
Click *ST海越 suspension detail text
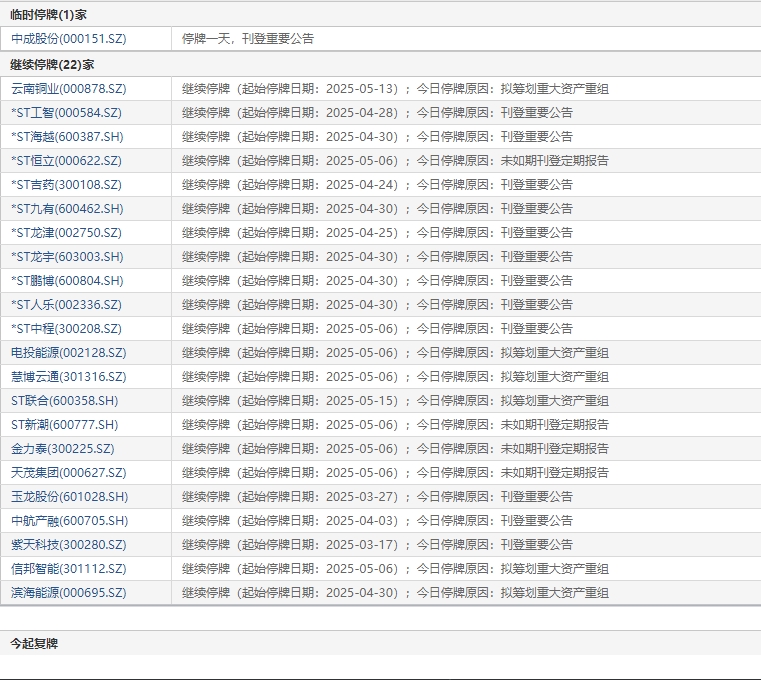click(378, 137)
